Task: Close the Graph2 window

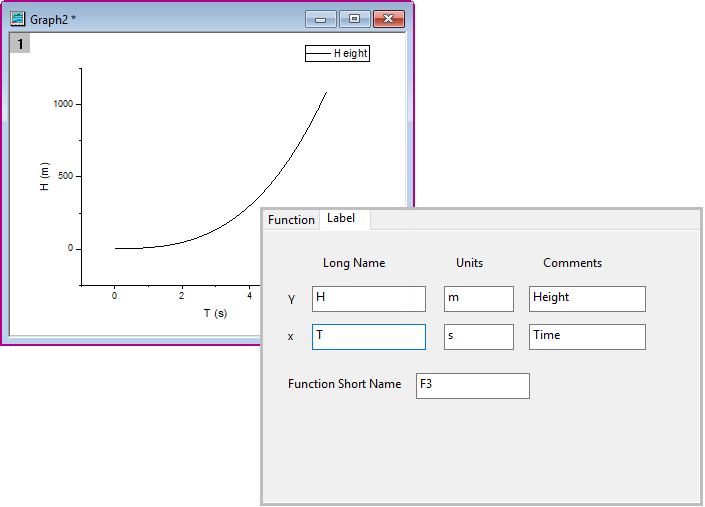Action: (x=388, y=19)
